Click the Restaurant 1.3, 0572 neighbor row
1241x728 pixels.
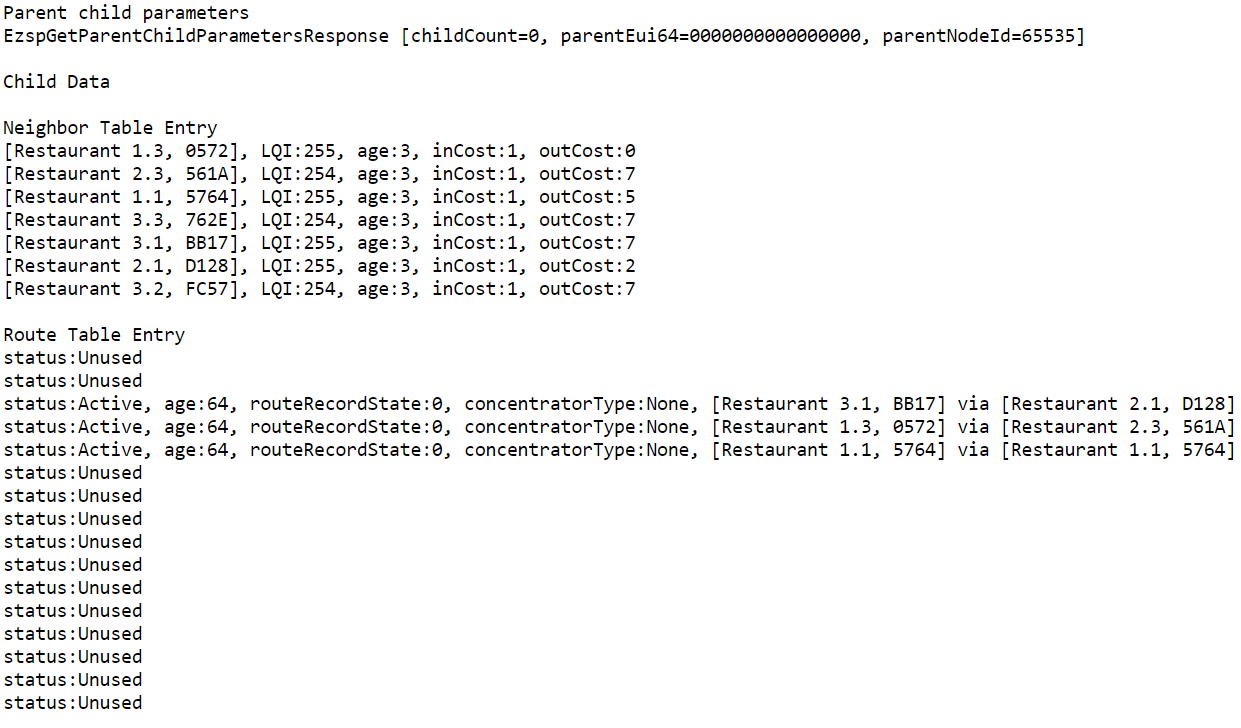click(x=320, y=151)
